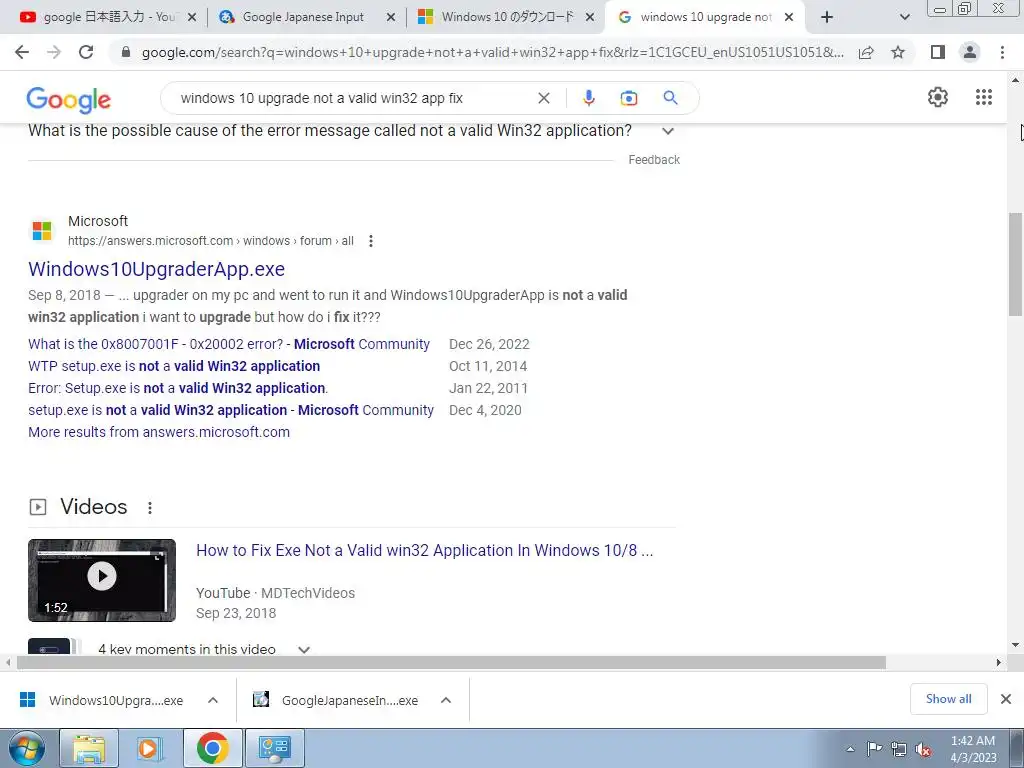This screenshot has width=1024, height=768.
Task: Open the GoogleJapaneseIn....exe download options arrow
Action: click(446, 700)
